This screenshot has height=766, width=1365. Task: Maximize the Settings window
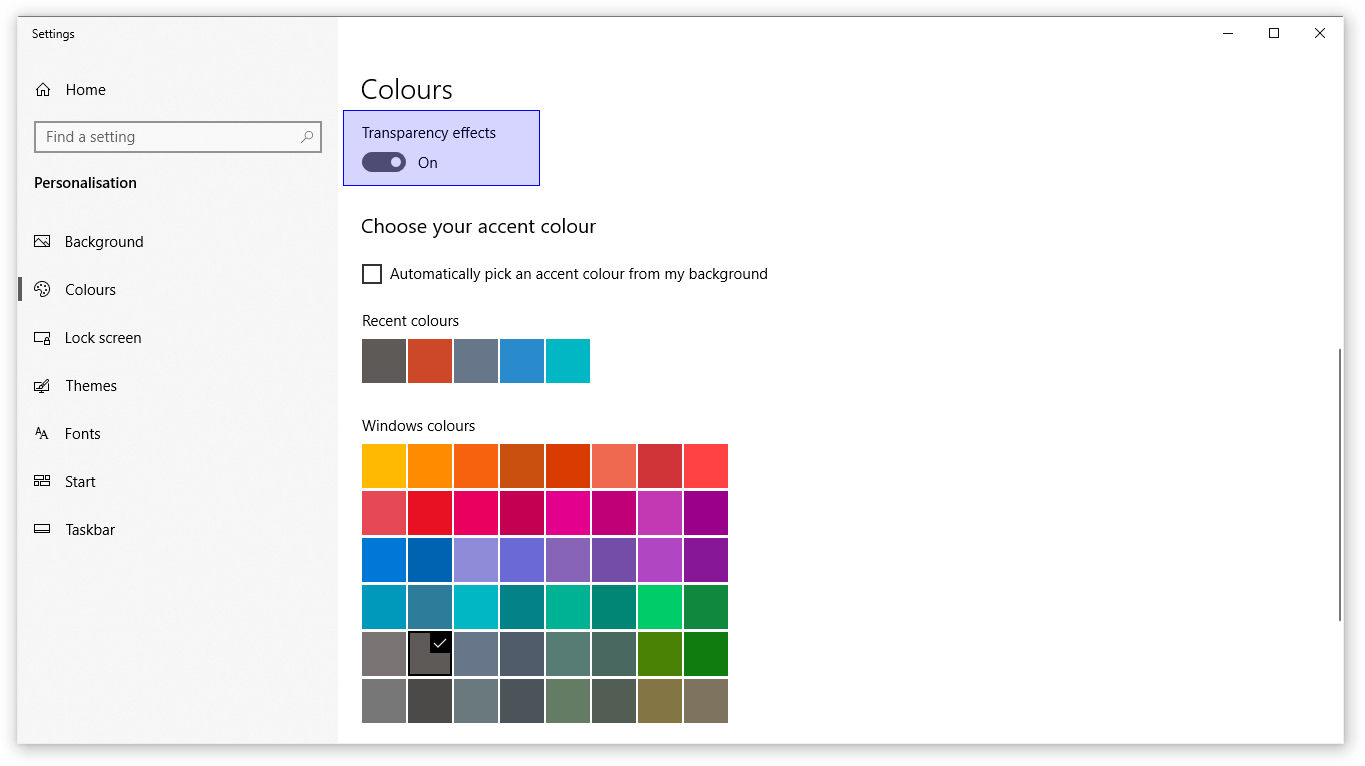pos(1274,33)
